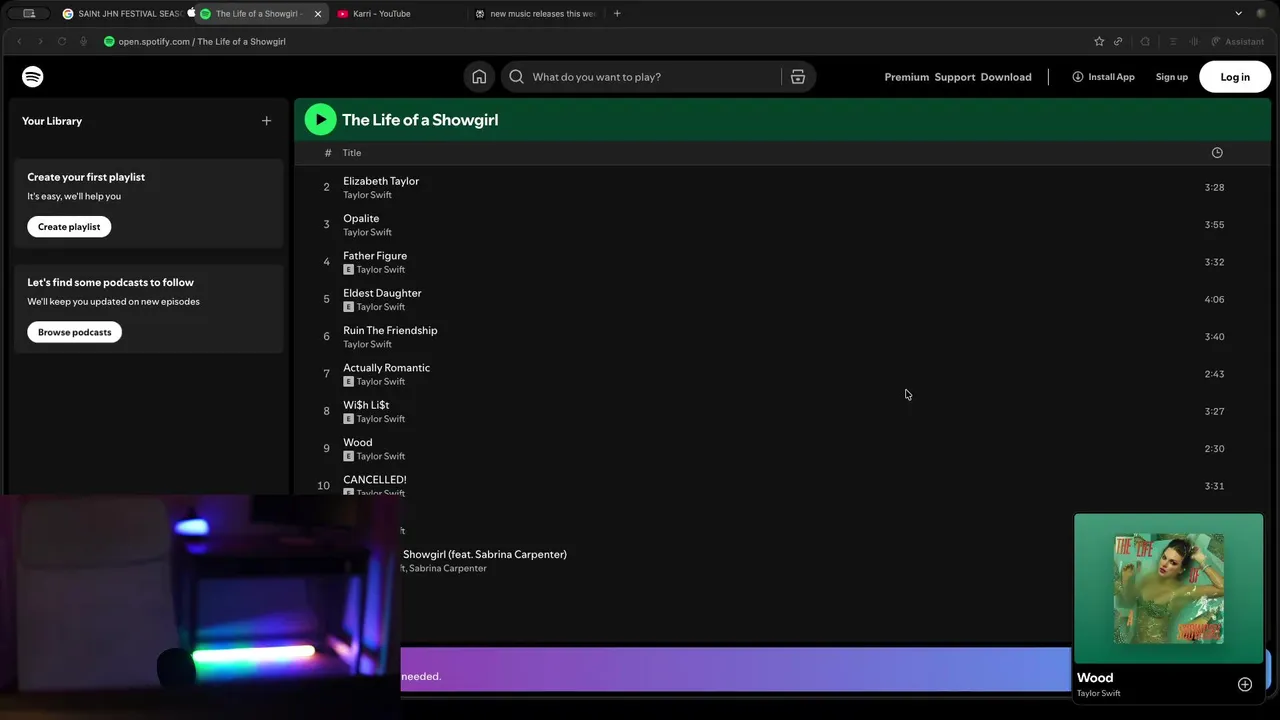
Task: Click the Install App download icon
Action: (x=1077, y=77)
